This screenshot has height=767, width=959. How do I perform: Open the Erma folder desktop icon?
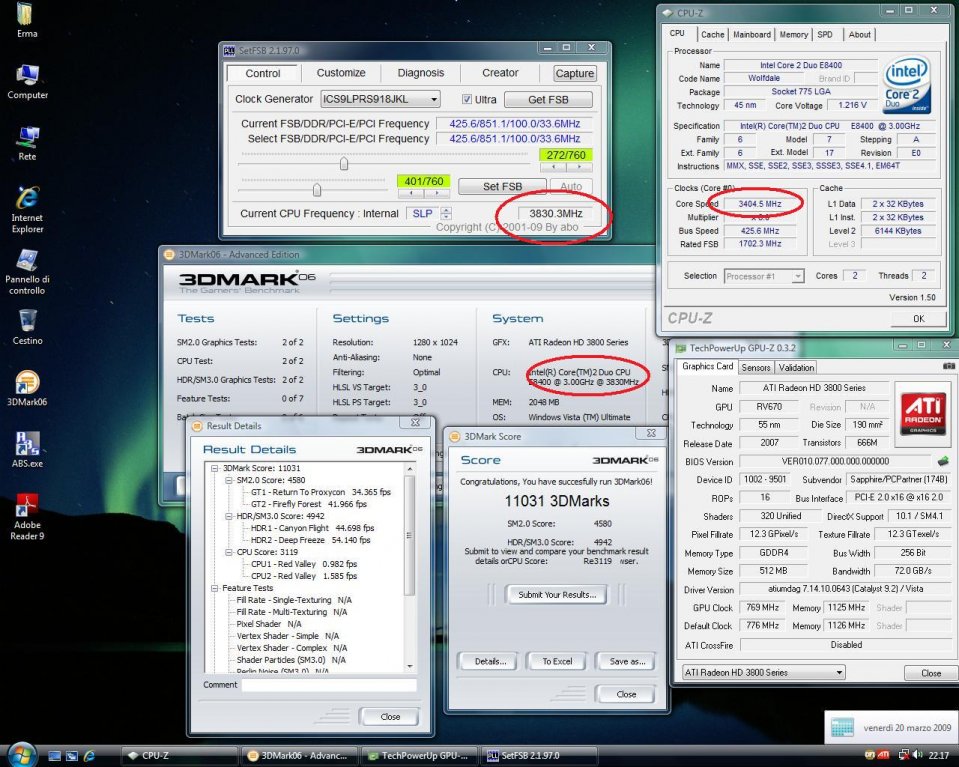click(26, 19)
